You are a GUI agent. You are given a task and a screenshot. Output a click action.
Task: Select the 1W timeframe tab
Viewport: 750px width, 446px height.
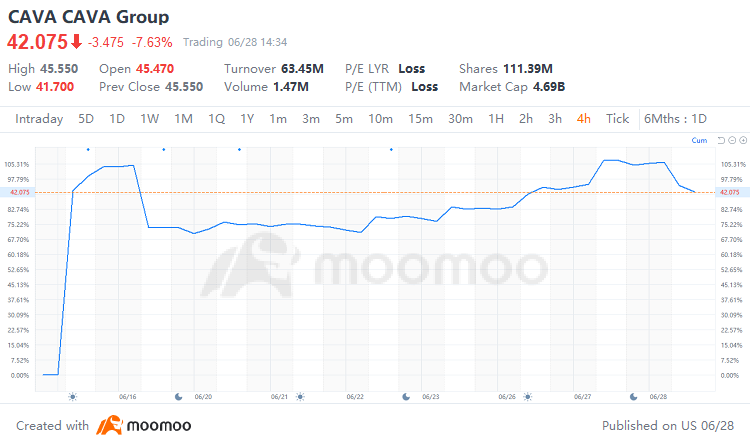150,119
